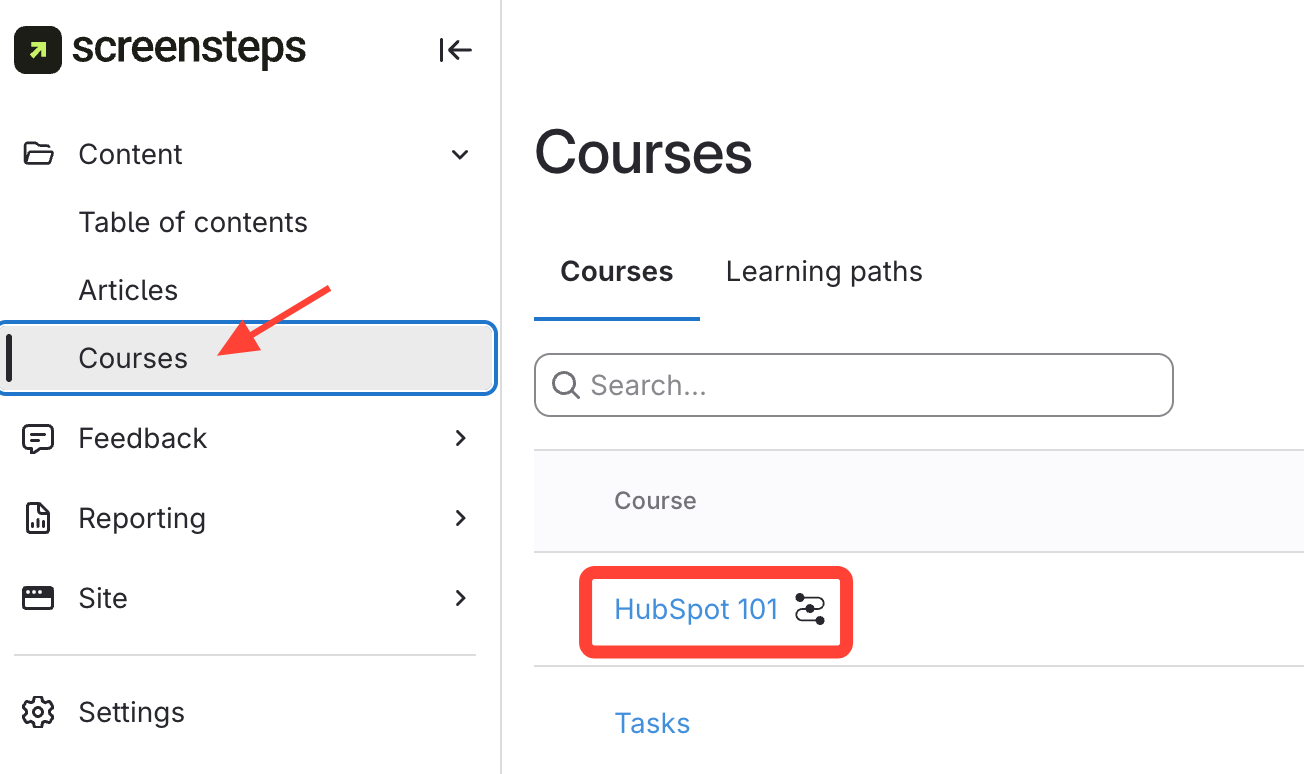Image resolution: width=1304 pixels, height=774 pixels.
Task: Click the ScreenSteps logo icon
Action: pyautogui.click(x=38, y=49)
